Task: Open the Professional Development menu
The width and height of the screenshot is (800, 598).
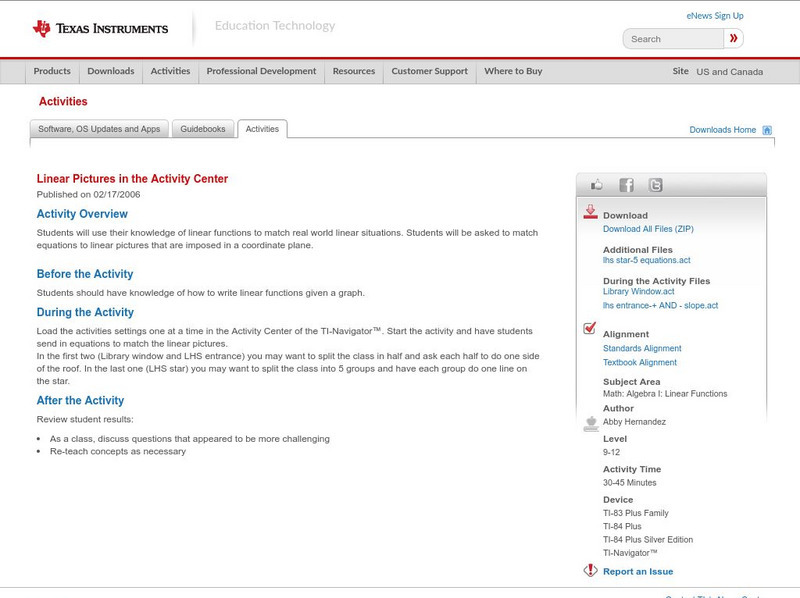Action: click(x=261, y=72)
